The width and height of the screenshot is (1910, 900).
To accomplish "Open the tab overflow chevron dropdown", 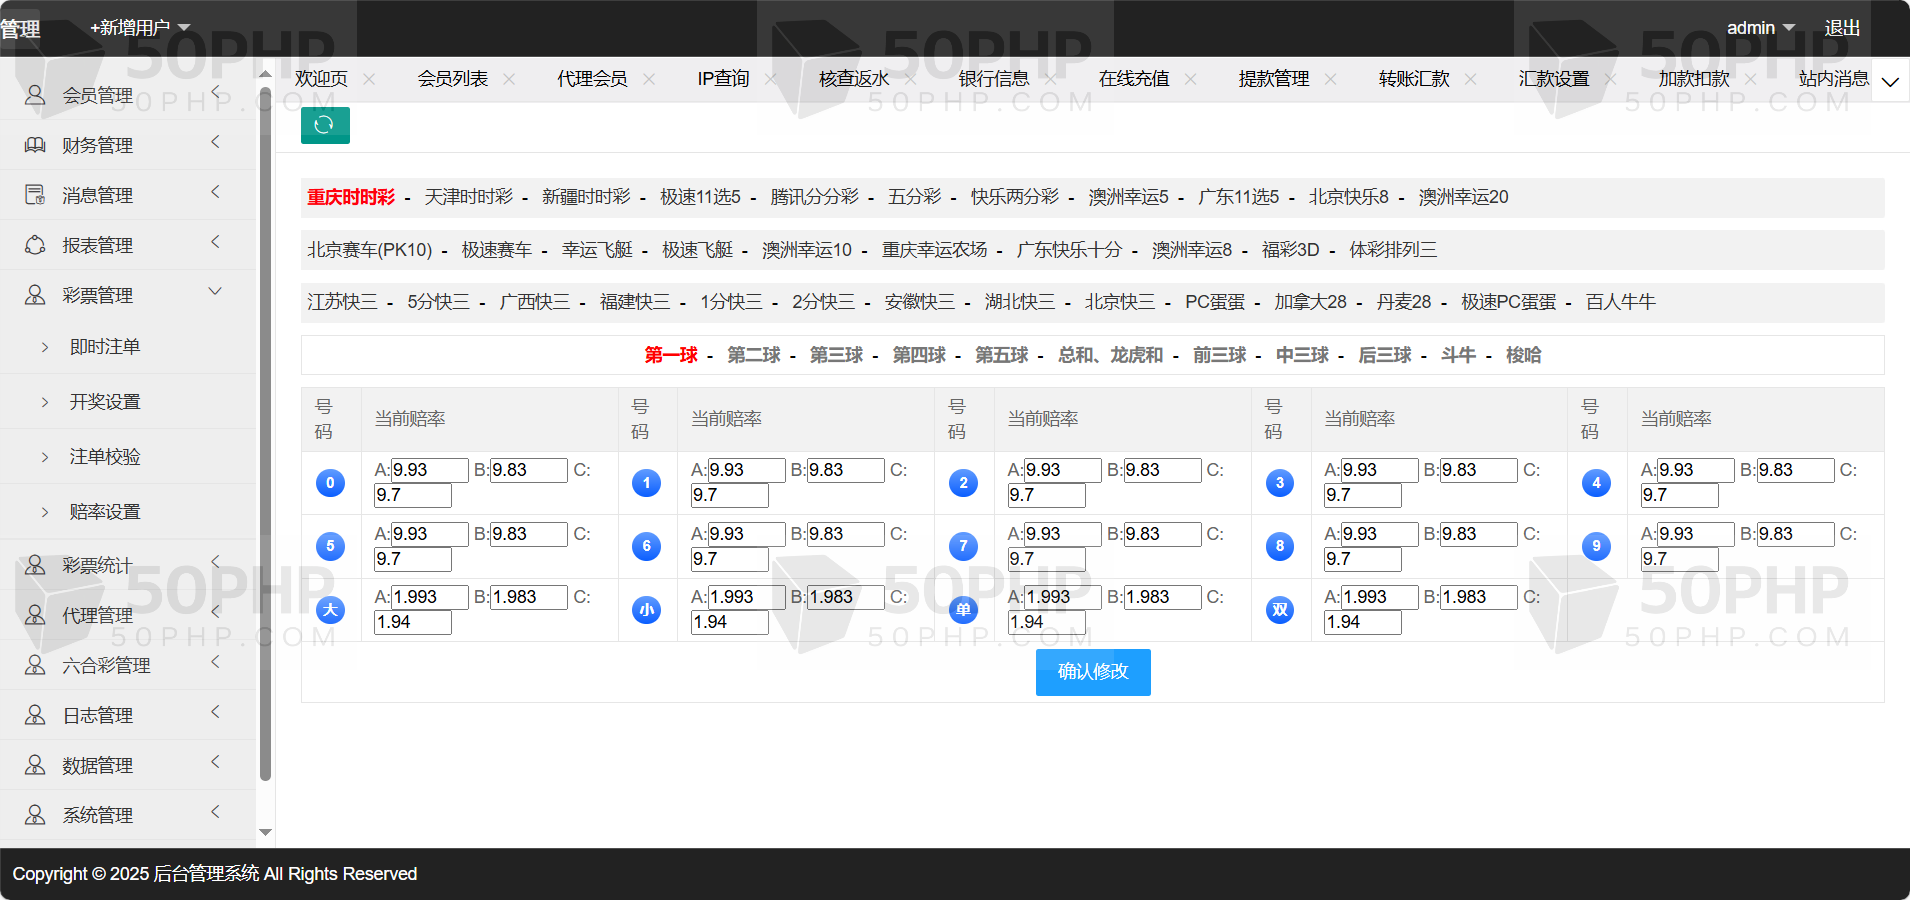I will (1890, 81).
